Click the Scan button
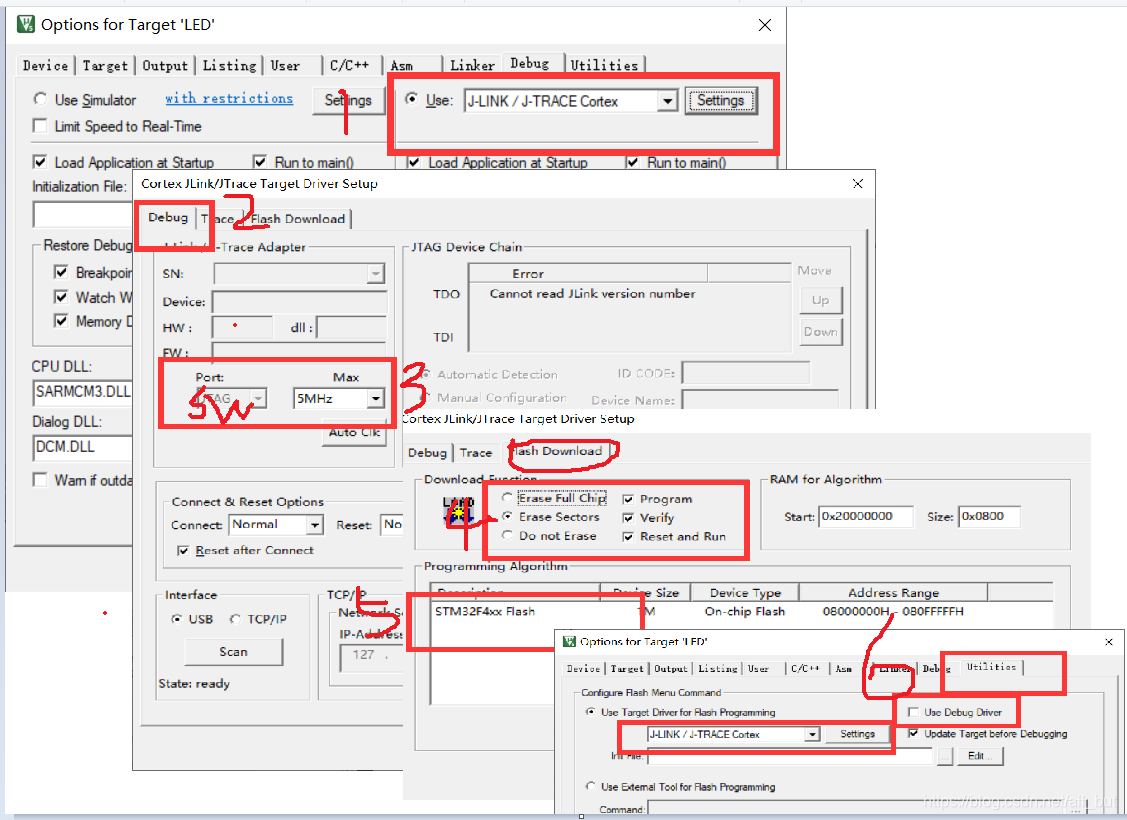 [x=233, y=652]
